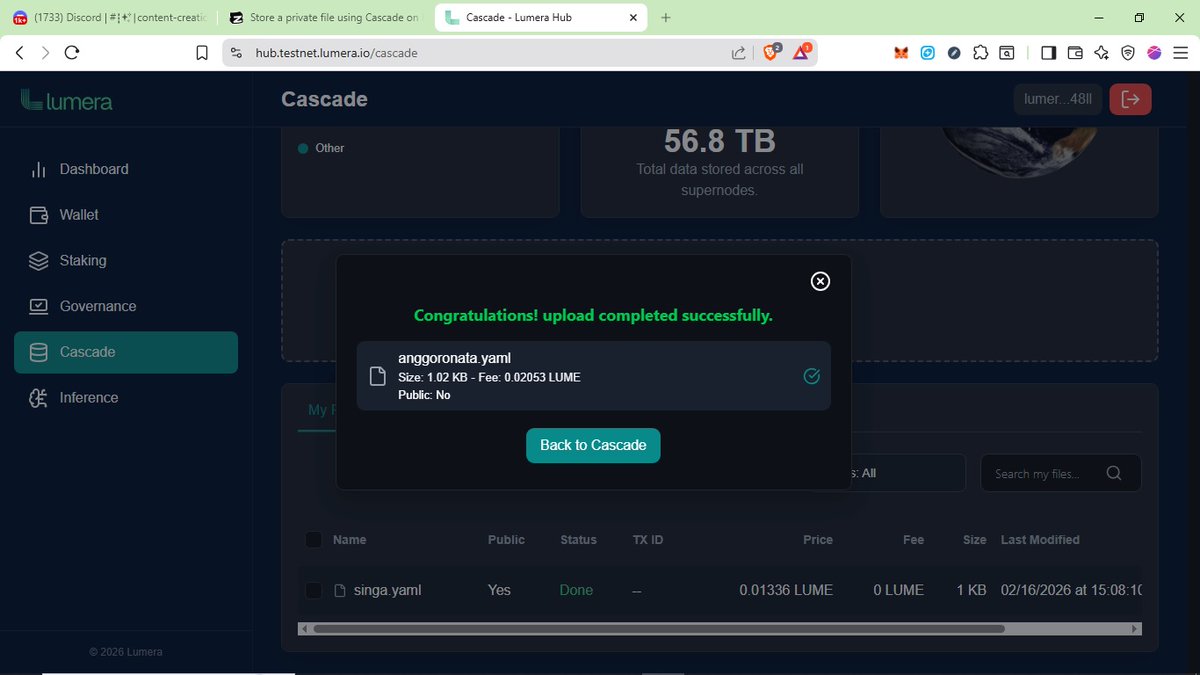Screen dimensions: 1200x675
Task: Click the green check icon beside anggoronata.yaml
Action: (x=812, y=376)
